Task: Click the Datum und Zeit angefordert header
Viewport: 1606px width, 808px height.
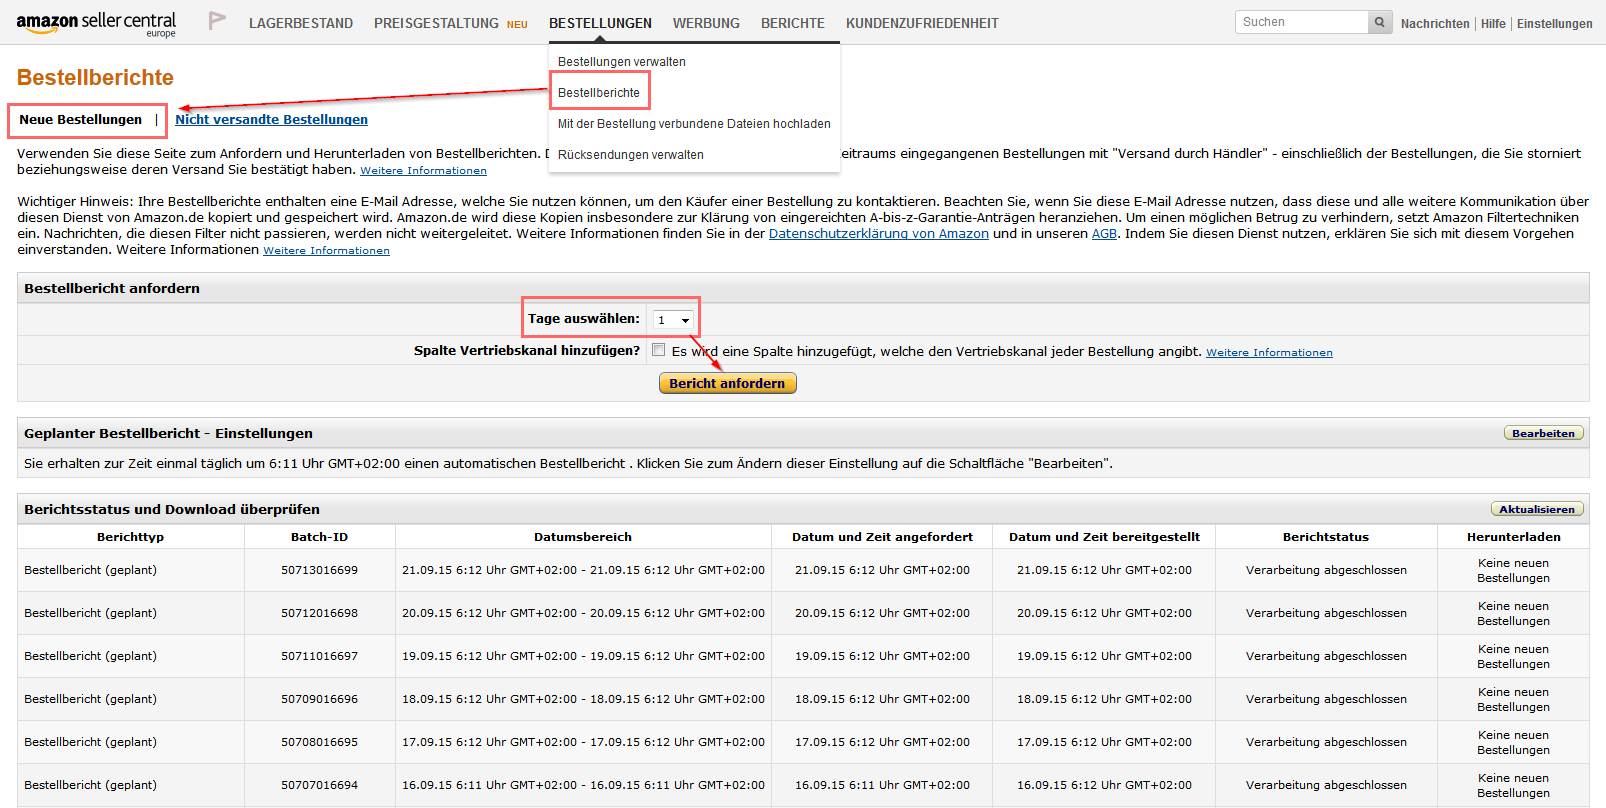Action: (882, 537)
